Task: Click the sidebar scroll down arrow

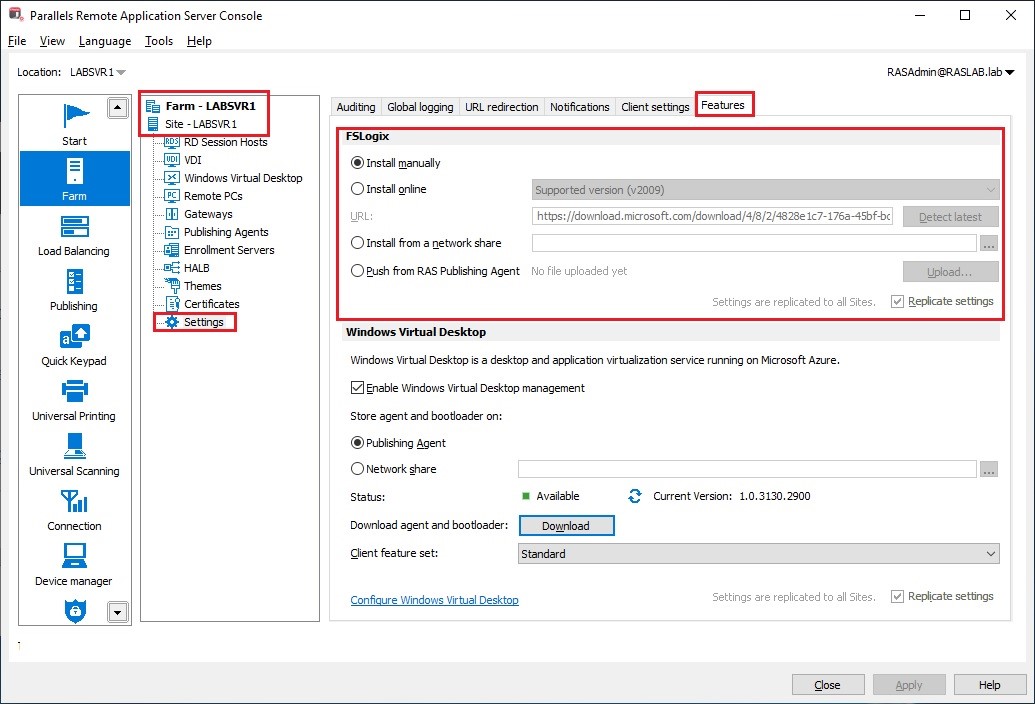Action: [x=117, y=612]
